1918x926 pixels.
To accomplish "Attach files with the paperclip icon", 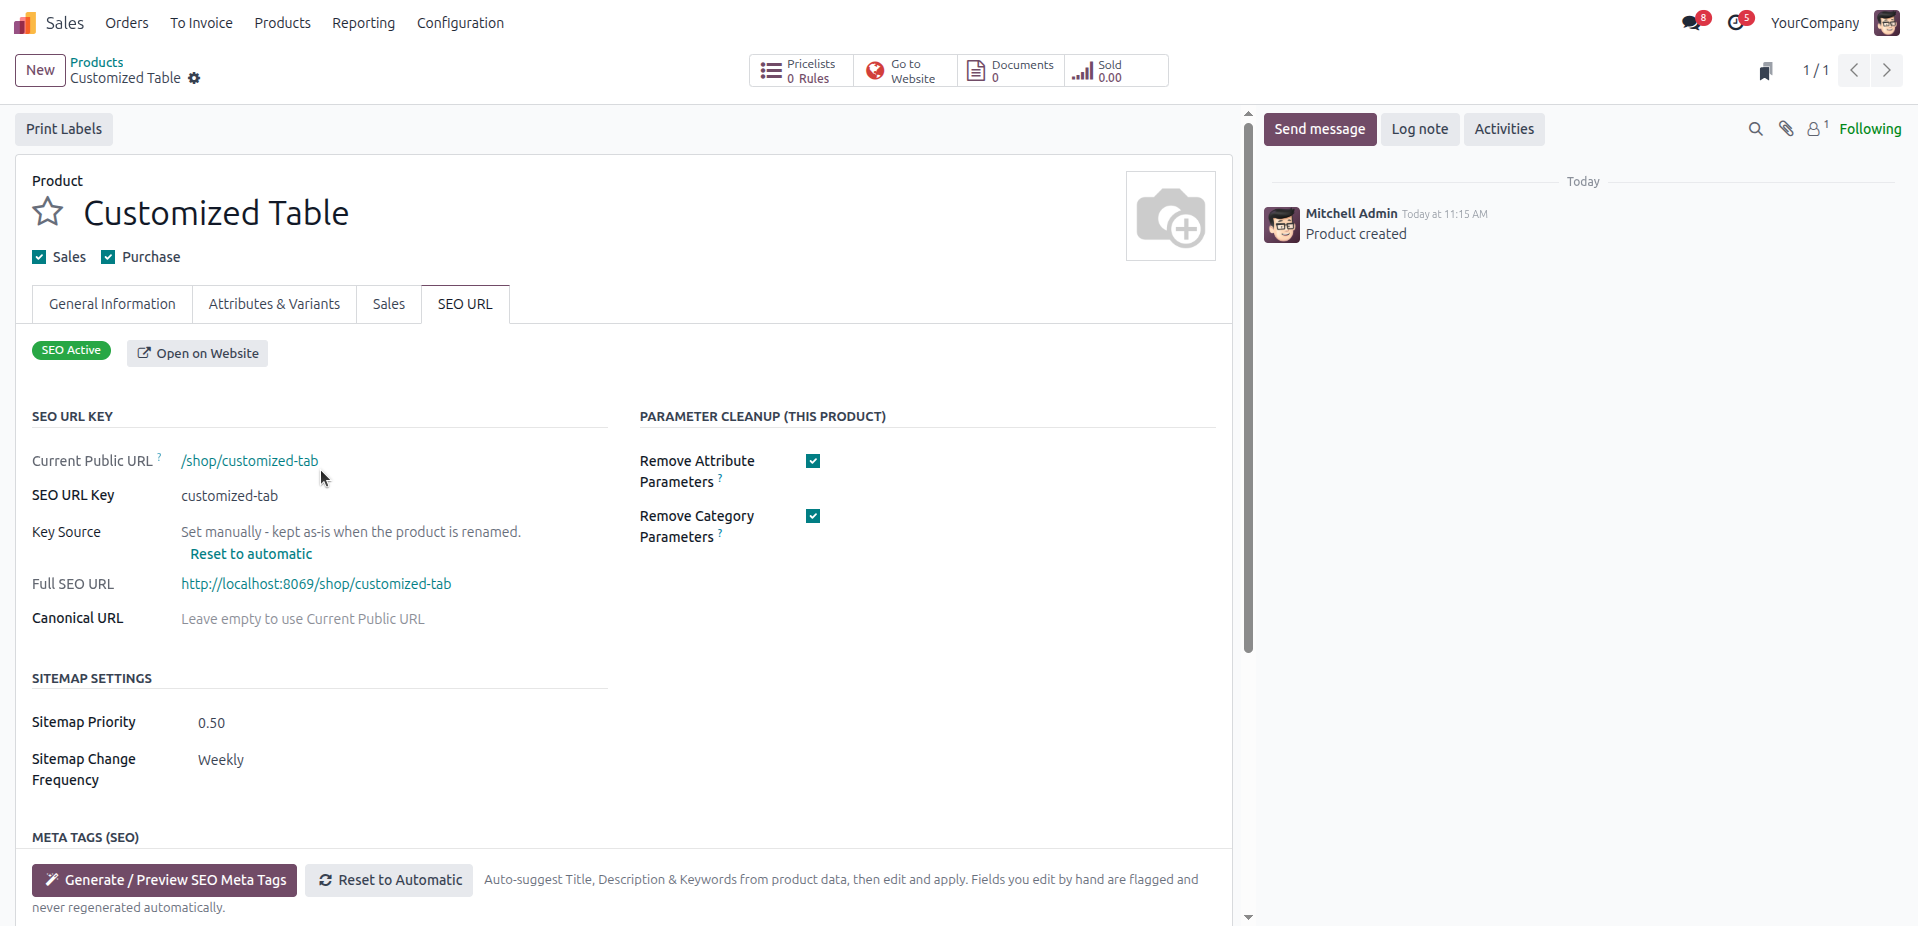I will 1786,129.
